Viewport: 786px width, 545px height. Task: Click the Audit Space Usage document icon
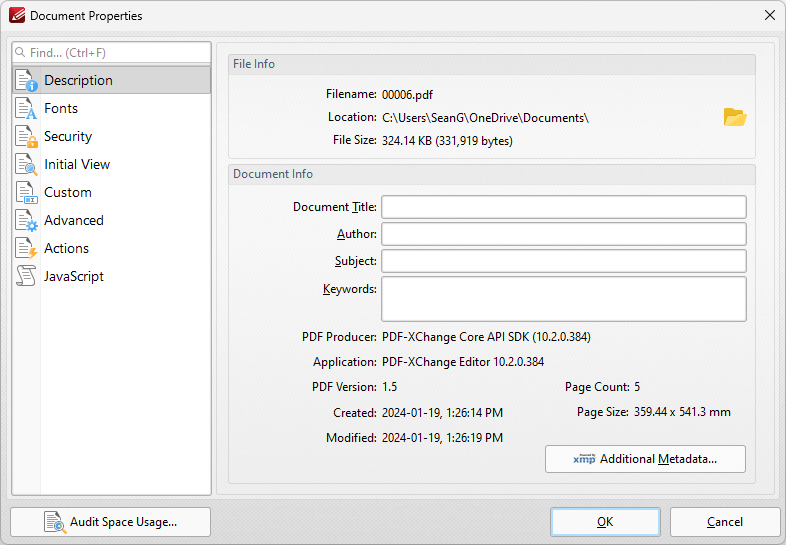click(x=55, y=522)
